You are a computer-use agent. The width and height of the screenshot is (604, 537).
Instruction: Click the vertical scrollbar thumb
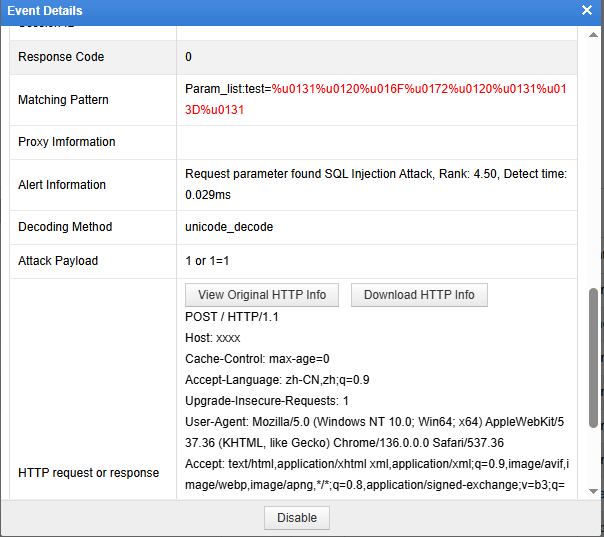593,358
